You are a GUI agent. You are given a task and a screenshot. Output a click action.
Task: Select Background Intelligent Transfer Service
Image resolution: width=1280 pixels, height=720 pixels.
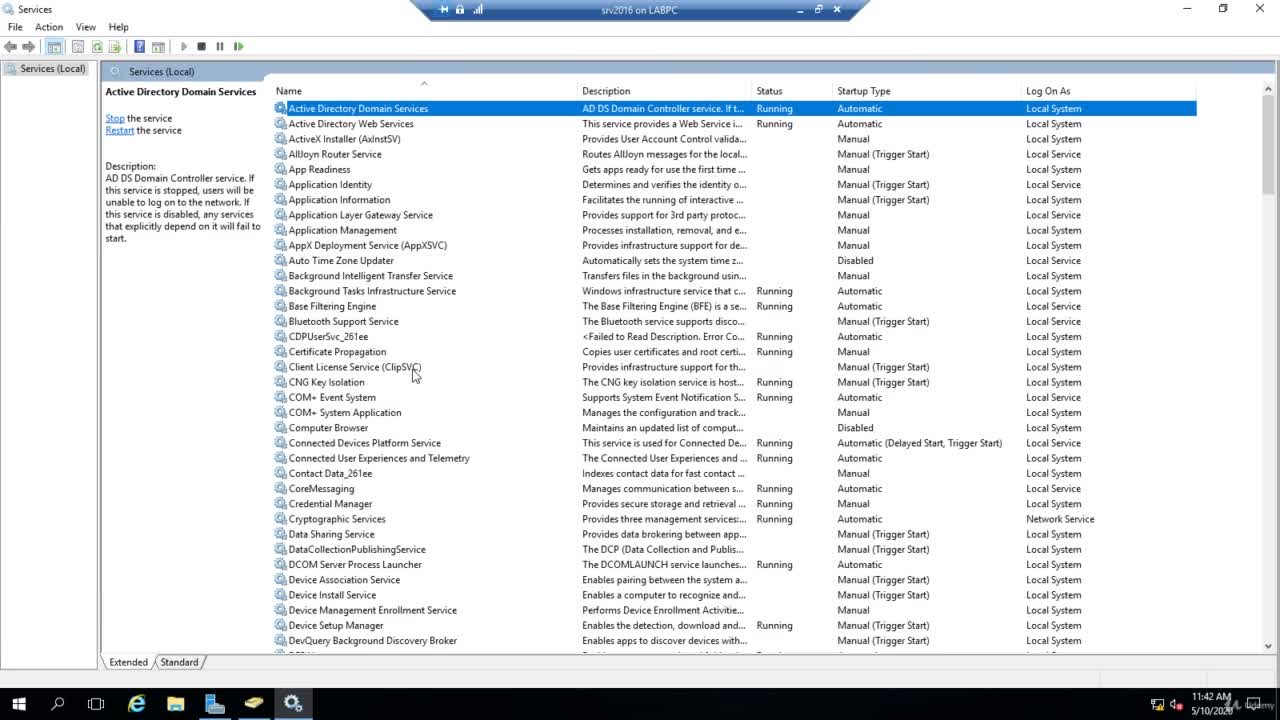(x=370, y=276)
